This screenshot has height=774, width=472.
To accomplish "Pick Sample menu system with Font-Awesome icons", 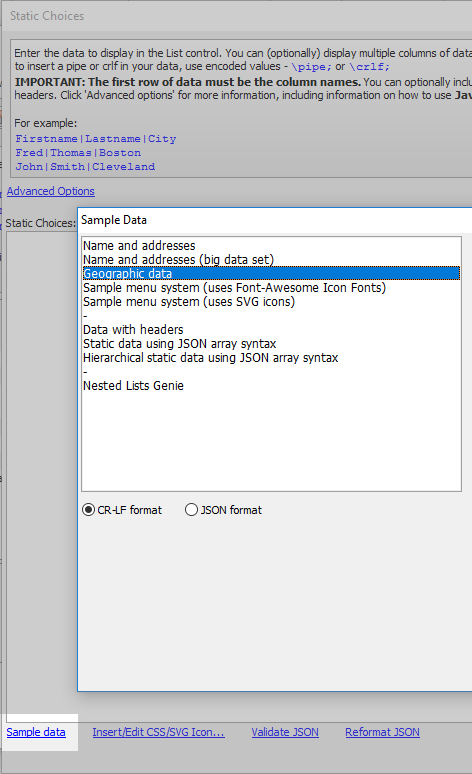I will click(x=271, y=287).
